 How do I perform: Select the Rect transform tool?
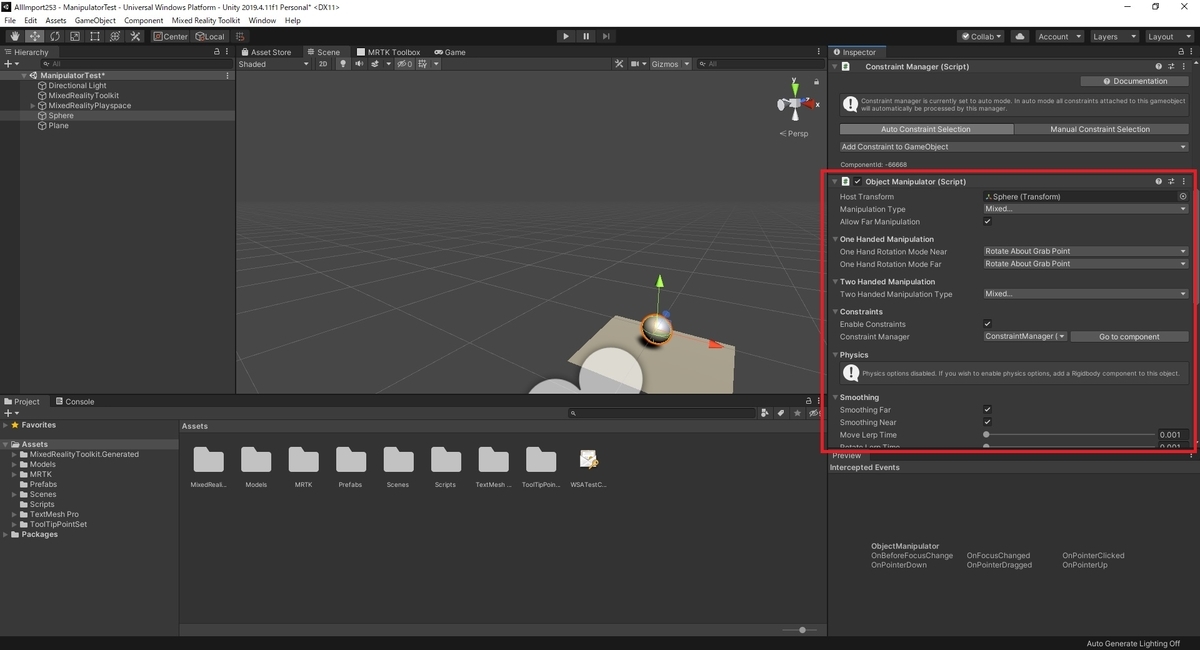(x=95, y=36)
